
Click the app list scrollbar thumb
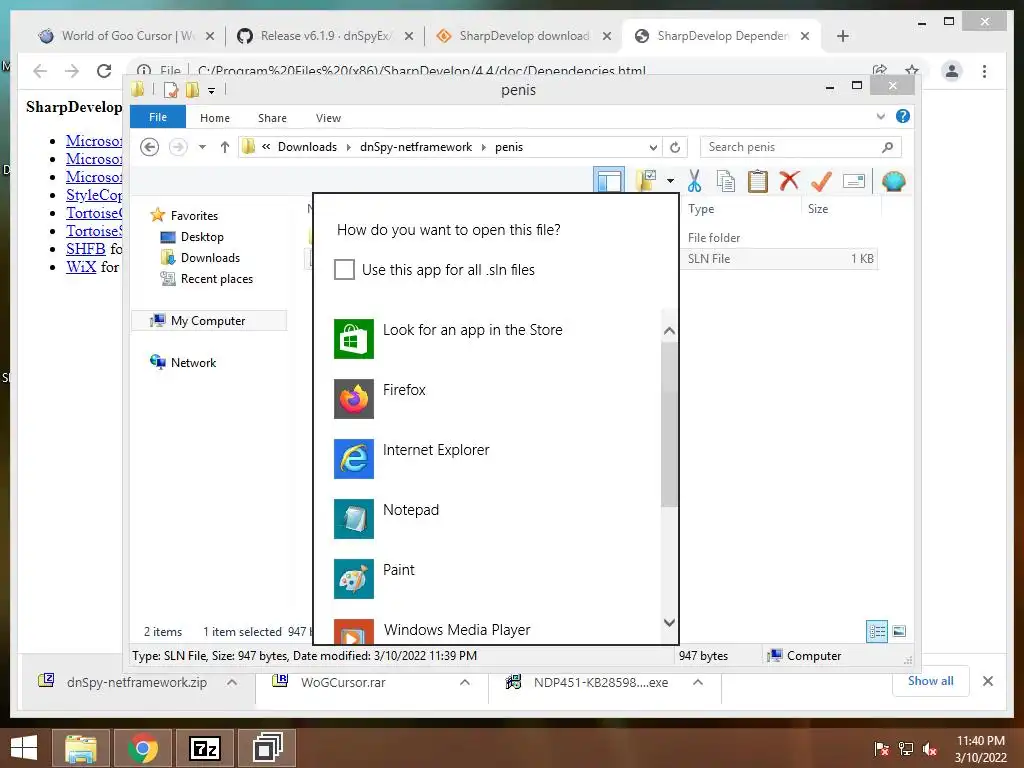coord(669,424)
